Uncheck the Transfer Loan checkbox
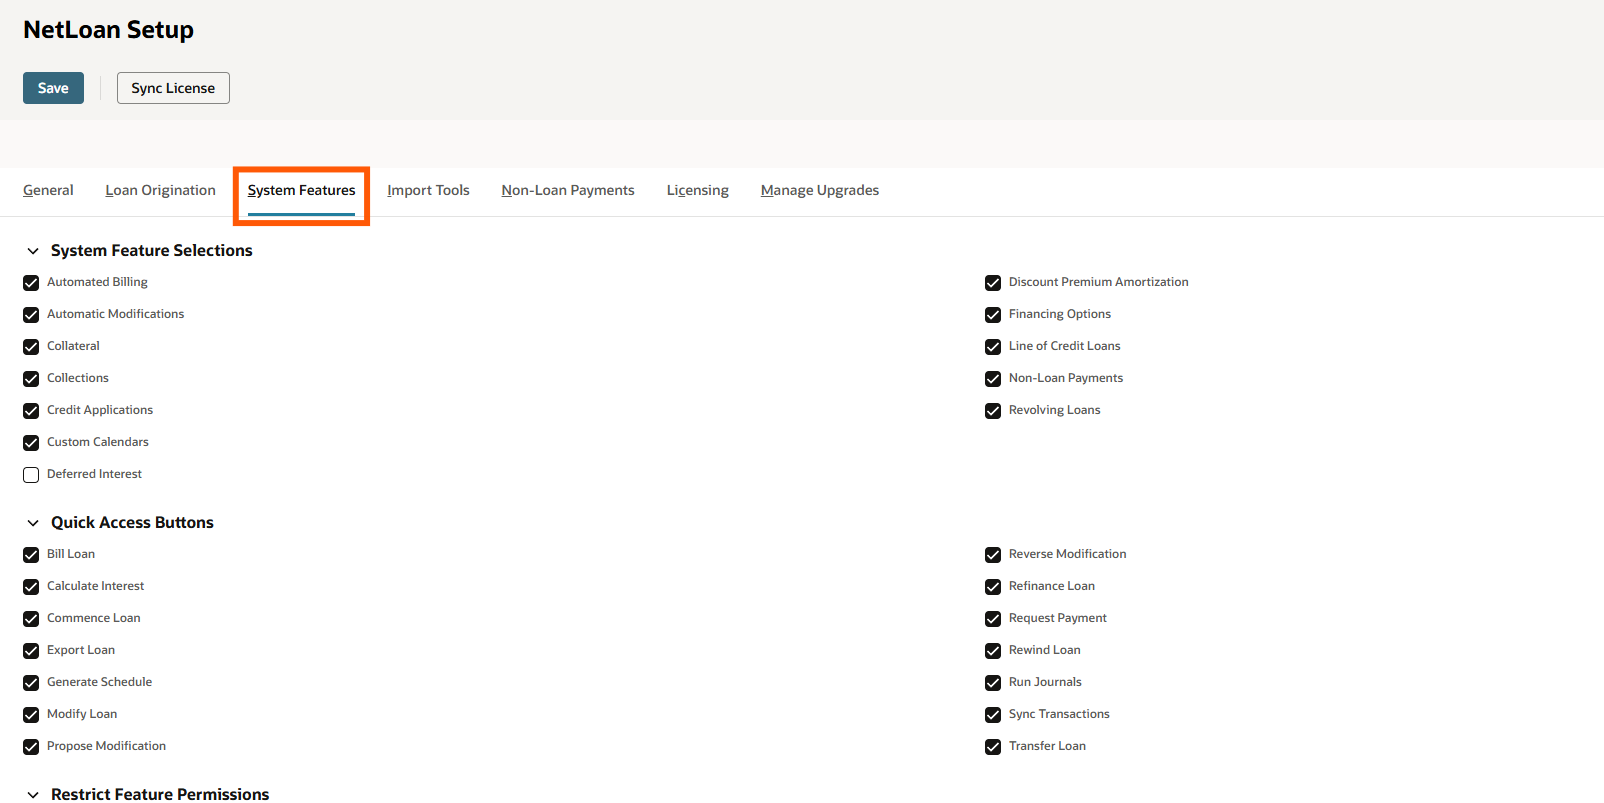 coord(993,747)
